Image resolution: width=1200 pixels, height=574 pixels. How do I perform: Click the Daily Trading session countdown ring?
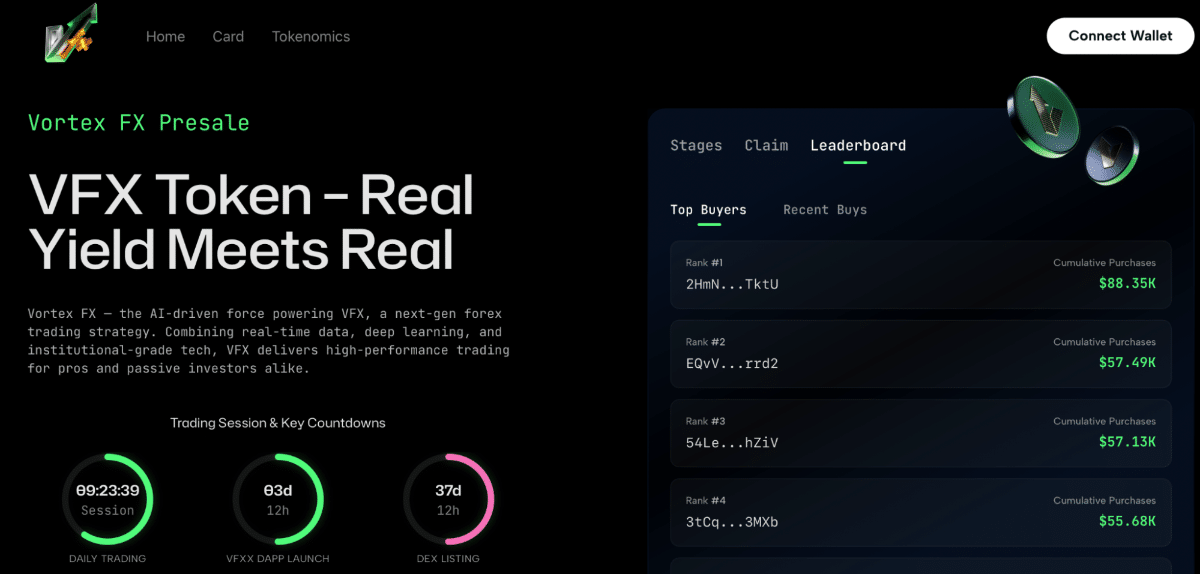click(108, 498)
